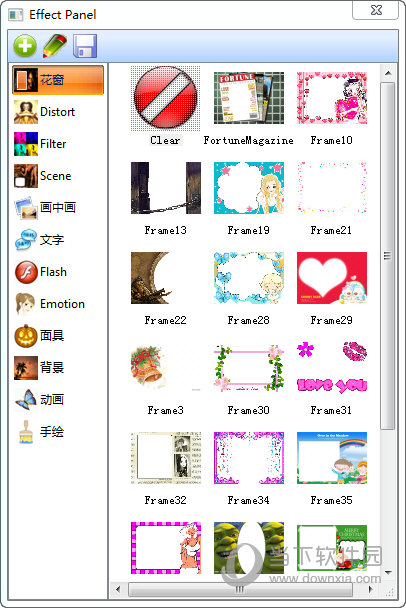Select the pink checkered frame thumbnail
406x608 pixels.
[166, 548]
